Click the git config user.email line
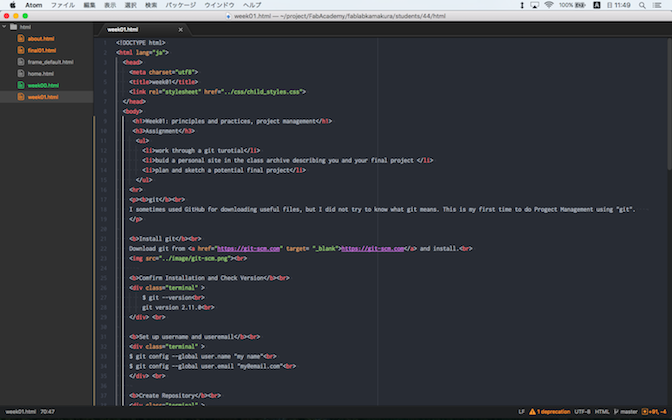Image resolution: width=672 pixels, height=420 pixels. click(213, 366)
